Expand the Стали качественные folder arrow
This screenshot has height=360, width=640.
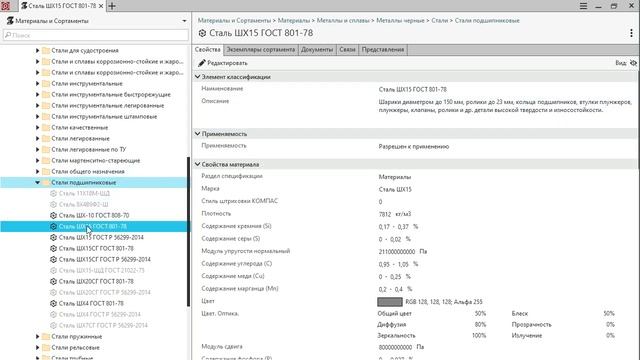tap(37, 127)
